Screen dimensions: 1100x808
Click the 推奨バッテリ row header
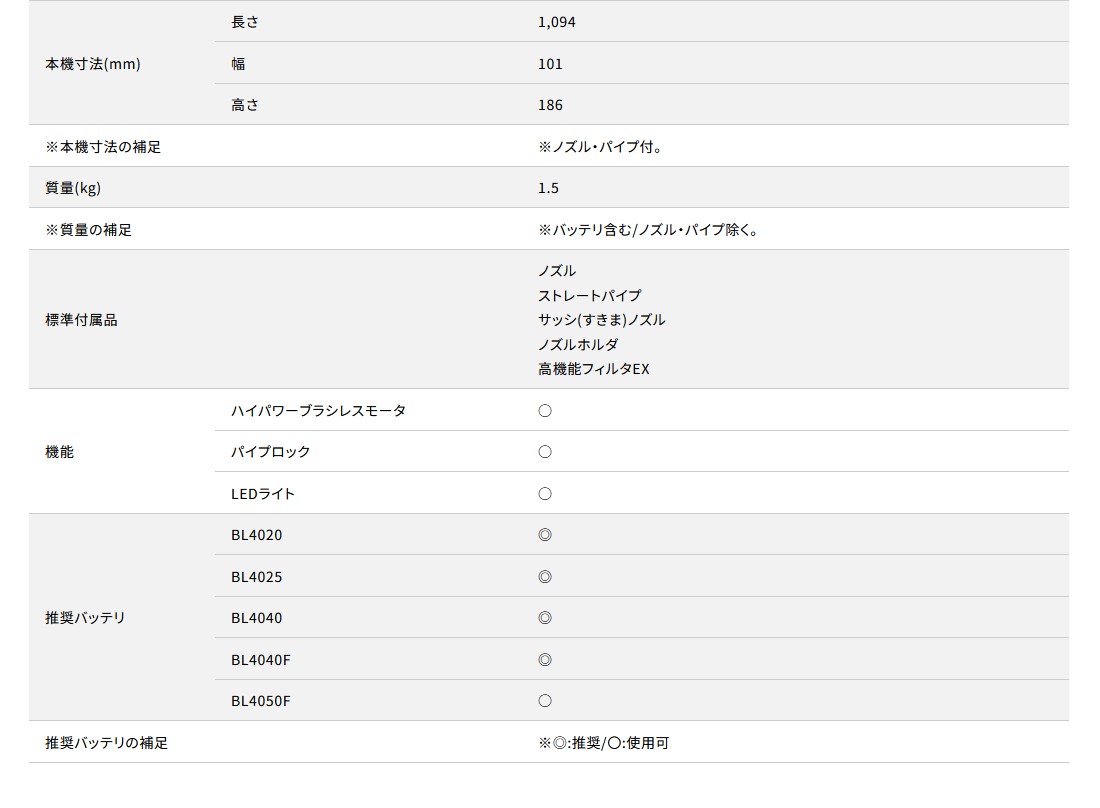[x=85, y=618]
